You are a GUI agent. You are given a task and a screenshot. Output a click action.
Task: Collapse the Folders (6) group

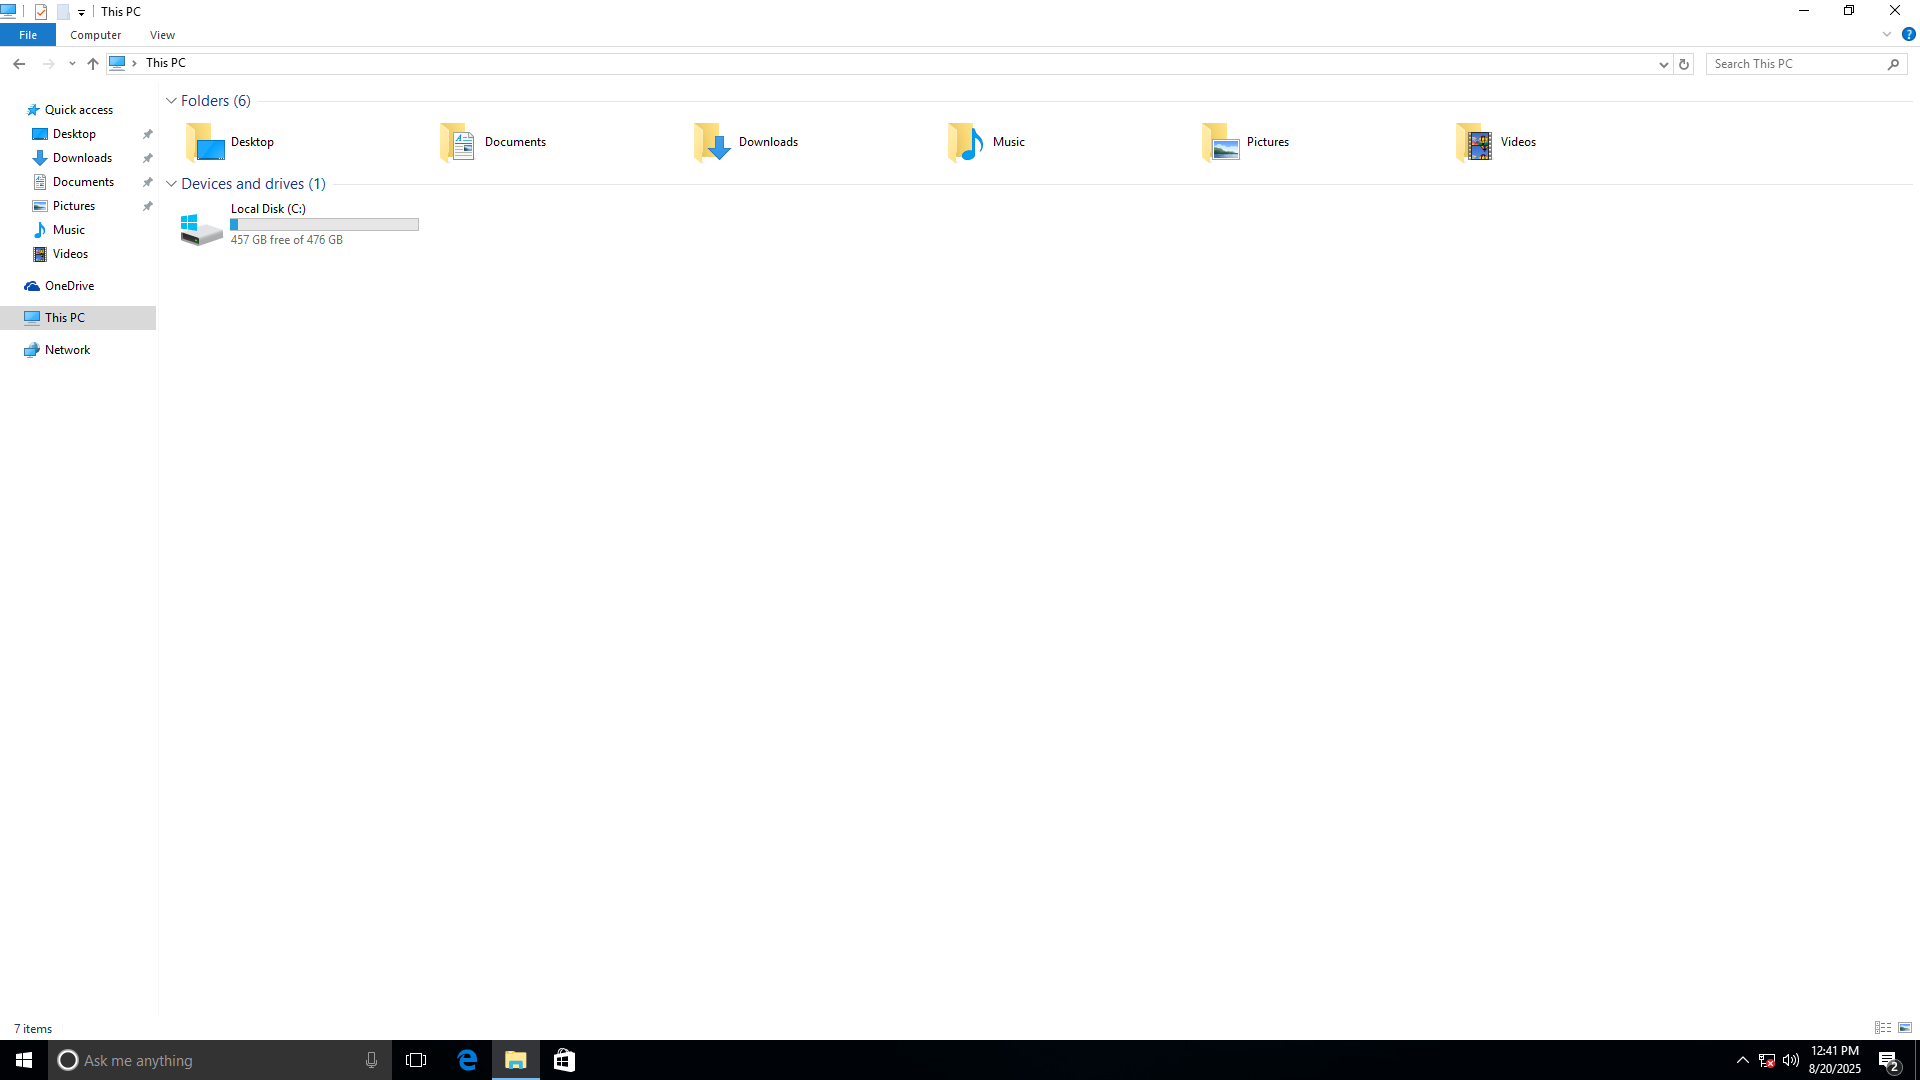171,101
